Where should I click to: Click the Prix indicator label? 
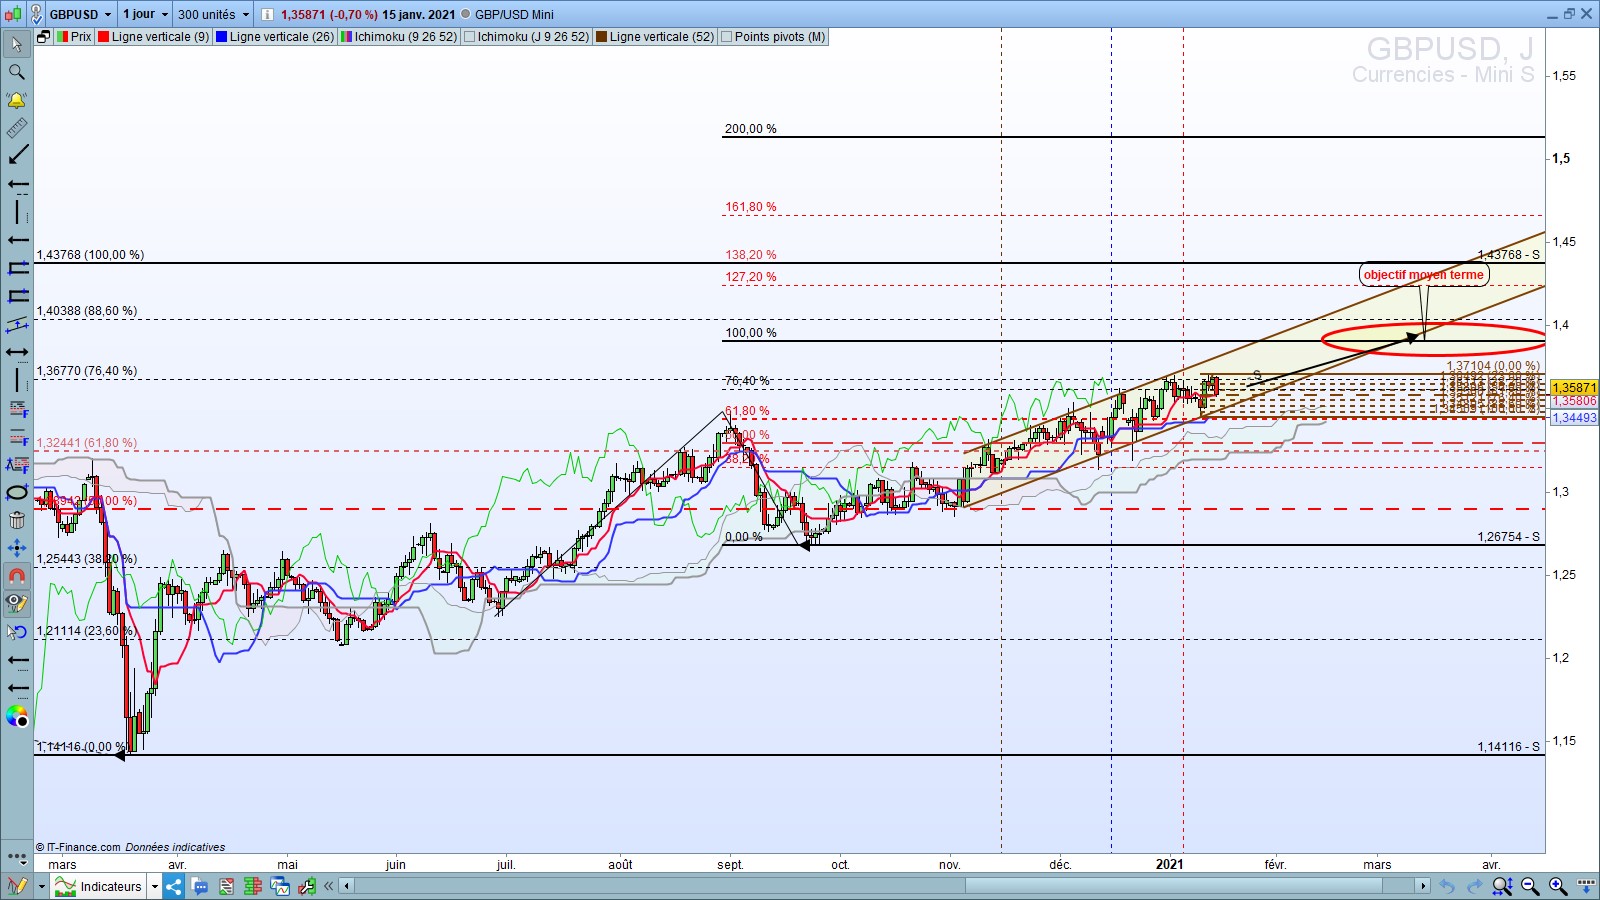pos(80,37)
